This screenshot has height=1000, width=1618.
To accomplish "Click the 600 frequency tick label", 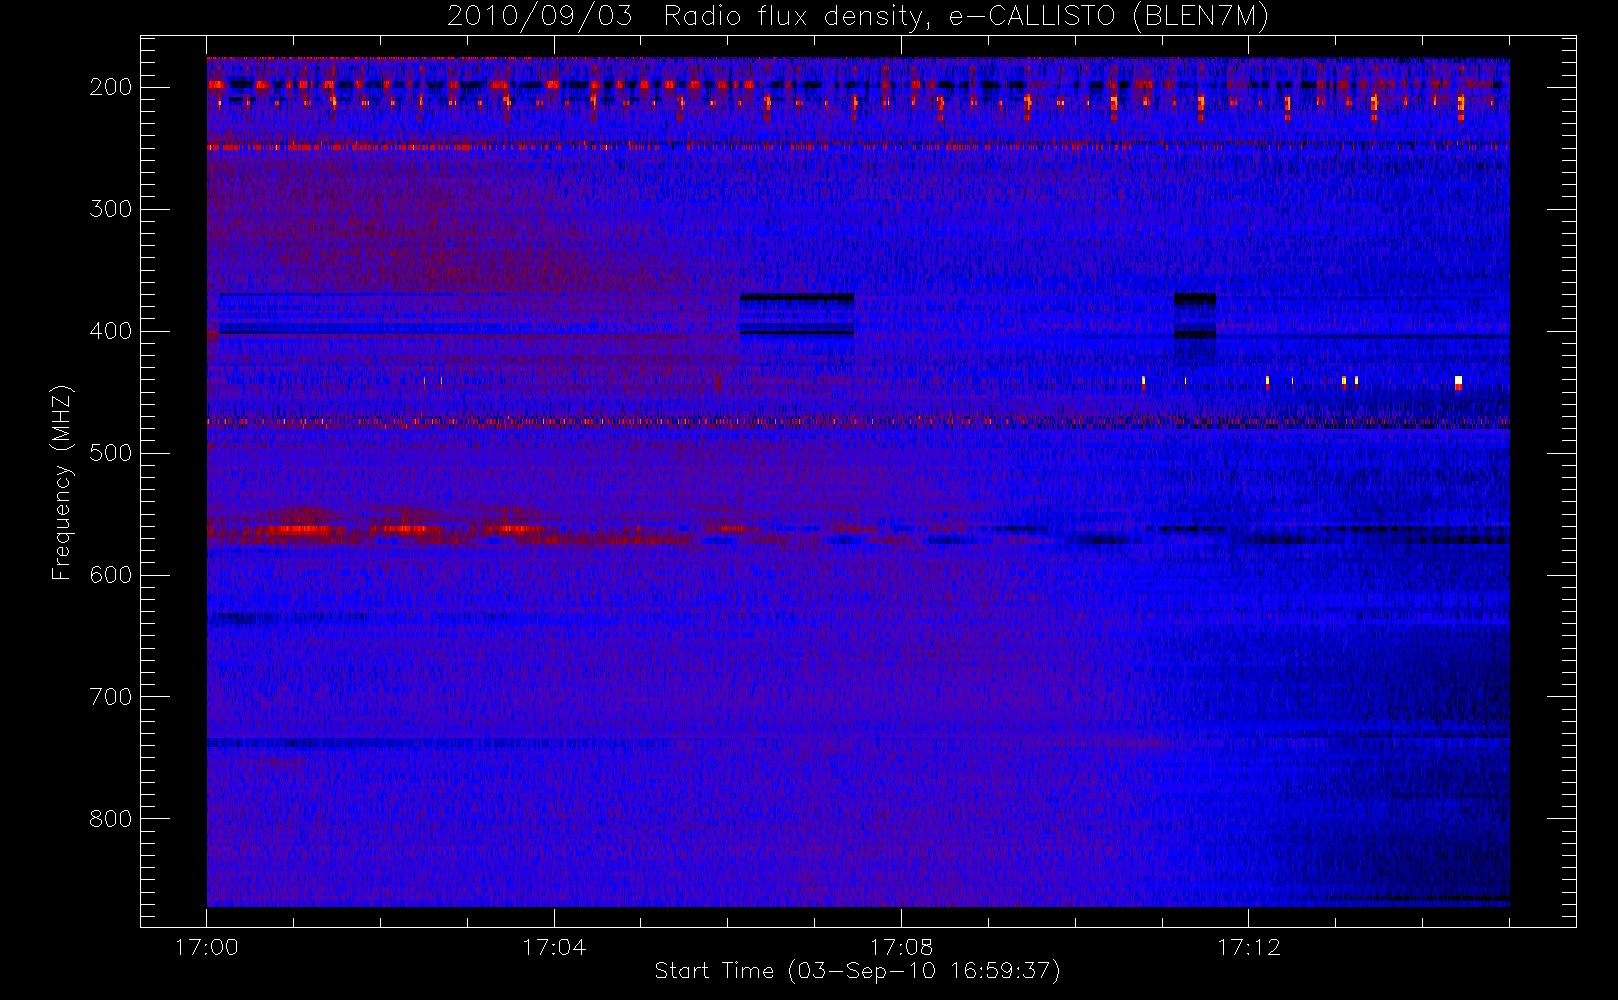I will tap(111, 575).
